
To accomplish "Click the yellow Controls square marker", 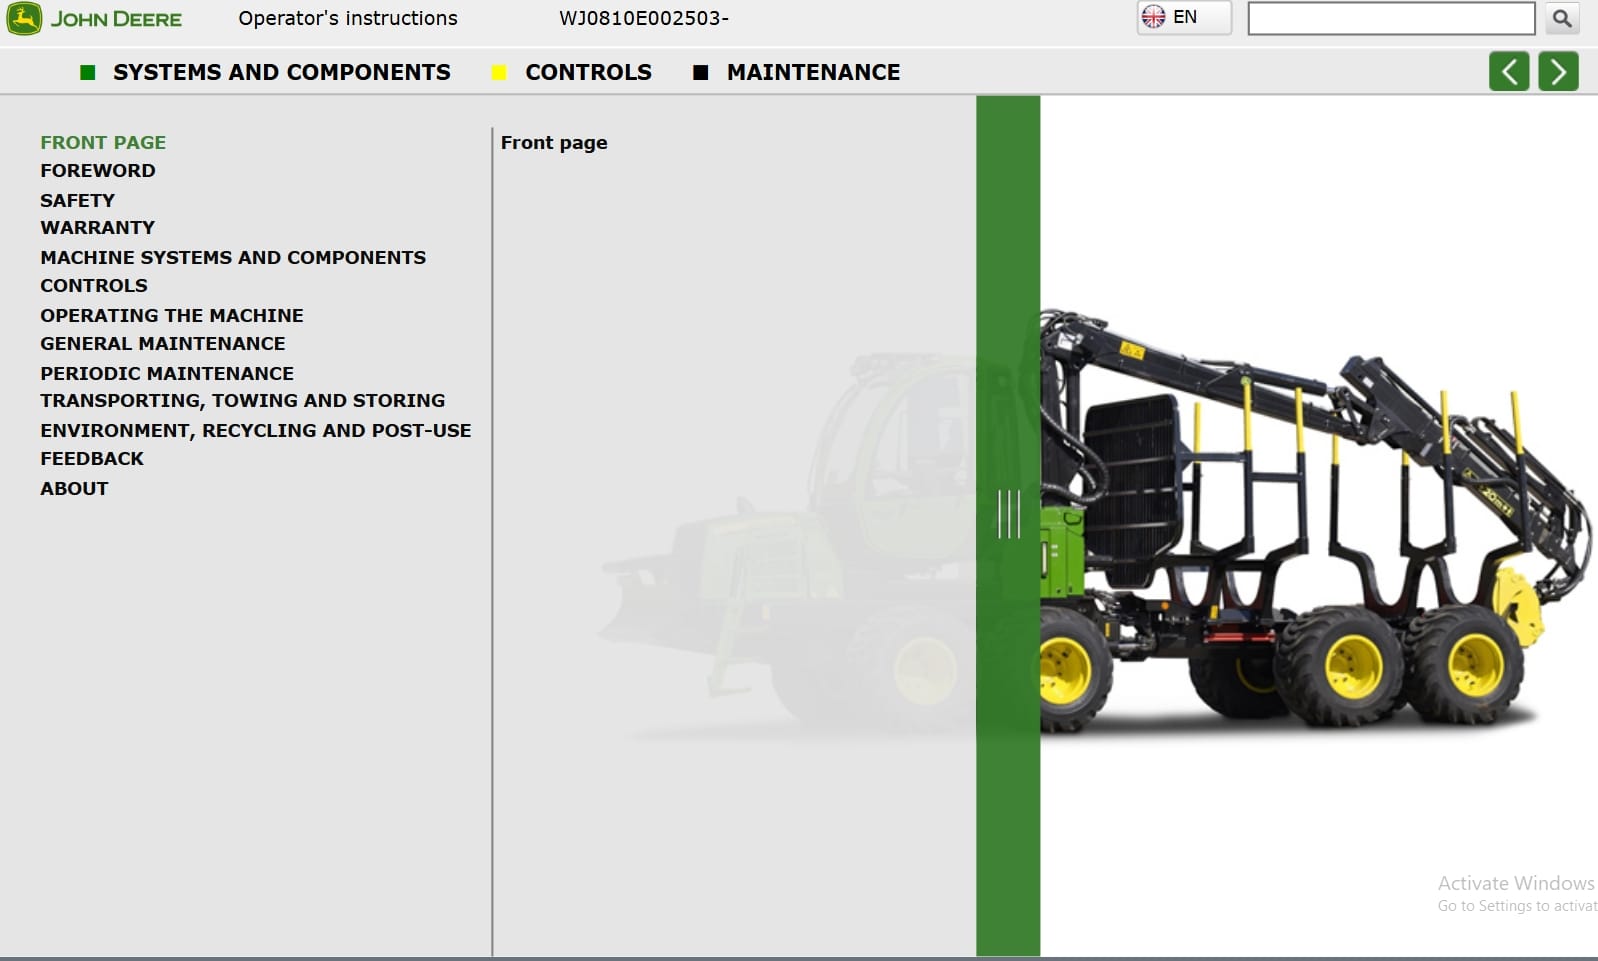I will point(499,72).
